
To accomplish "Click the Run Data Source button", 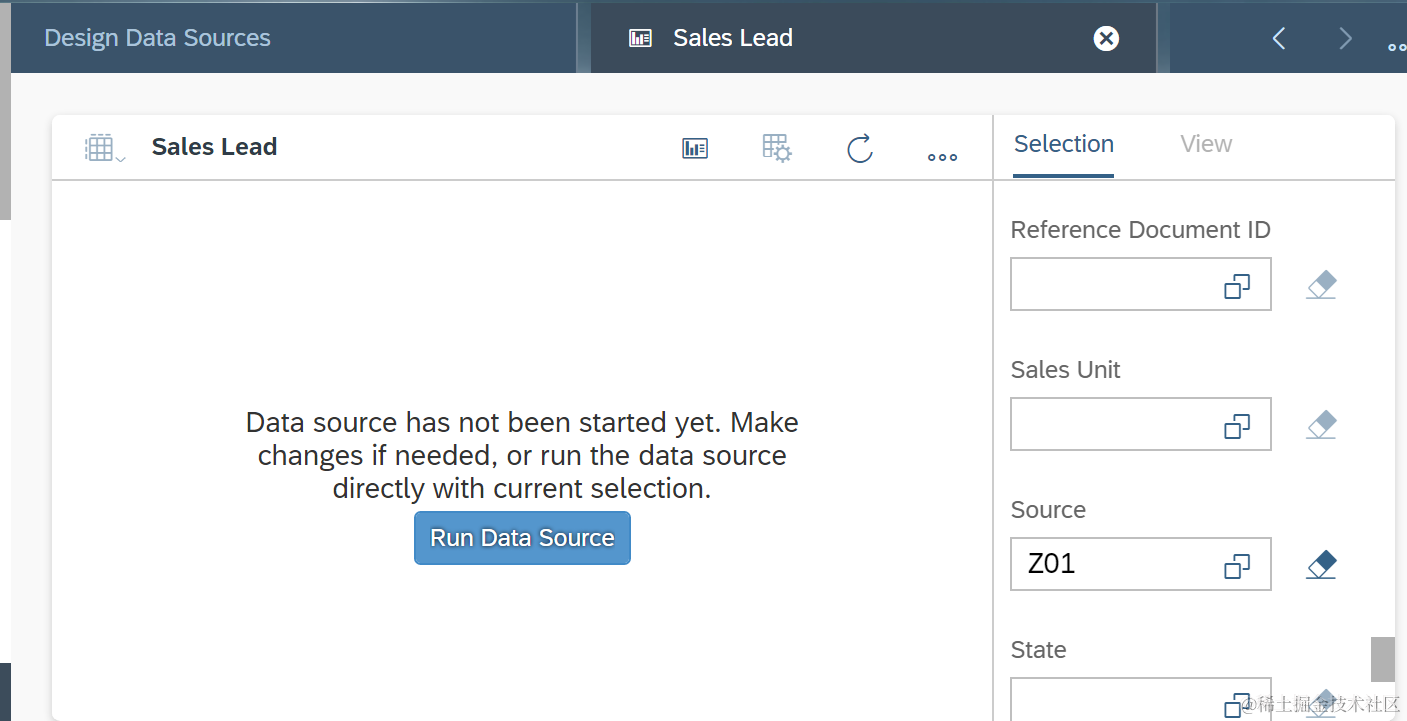I will click(522, 538).
